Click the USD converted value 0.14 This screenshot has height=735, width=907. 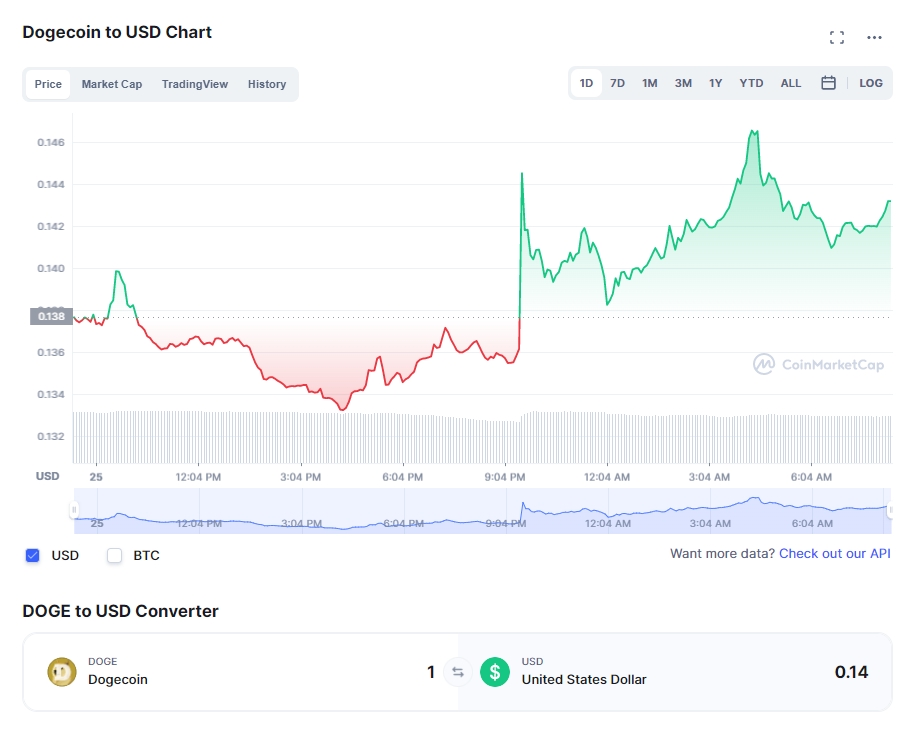tap(851, 672)
